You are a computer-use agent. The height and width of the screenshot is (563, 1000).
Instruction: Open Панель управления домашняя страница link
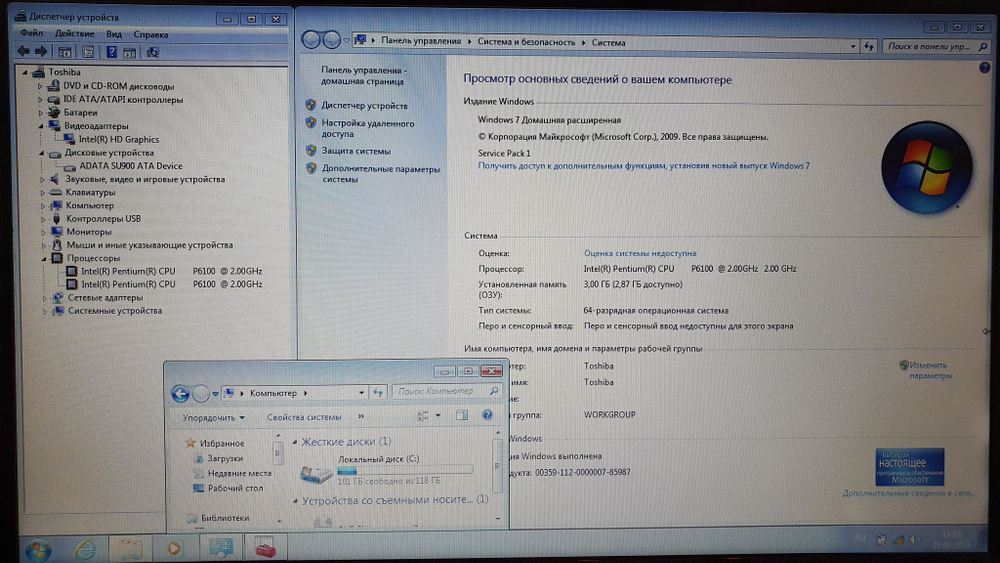(362, 76)
